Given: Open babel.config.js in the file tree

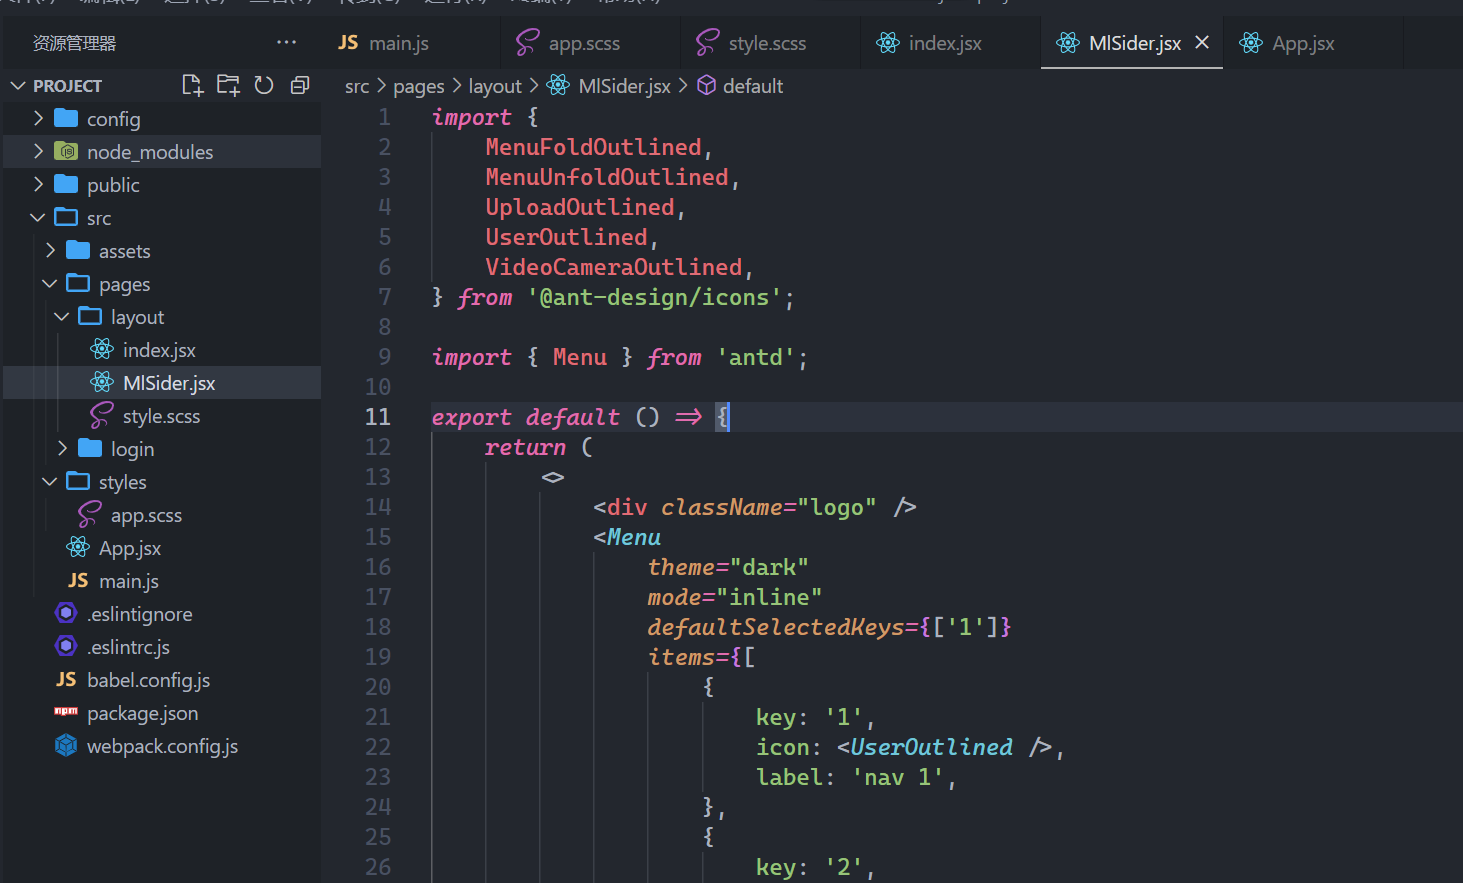Looking at the screenshot, I should [162, 679].
